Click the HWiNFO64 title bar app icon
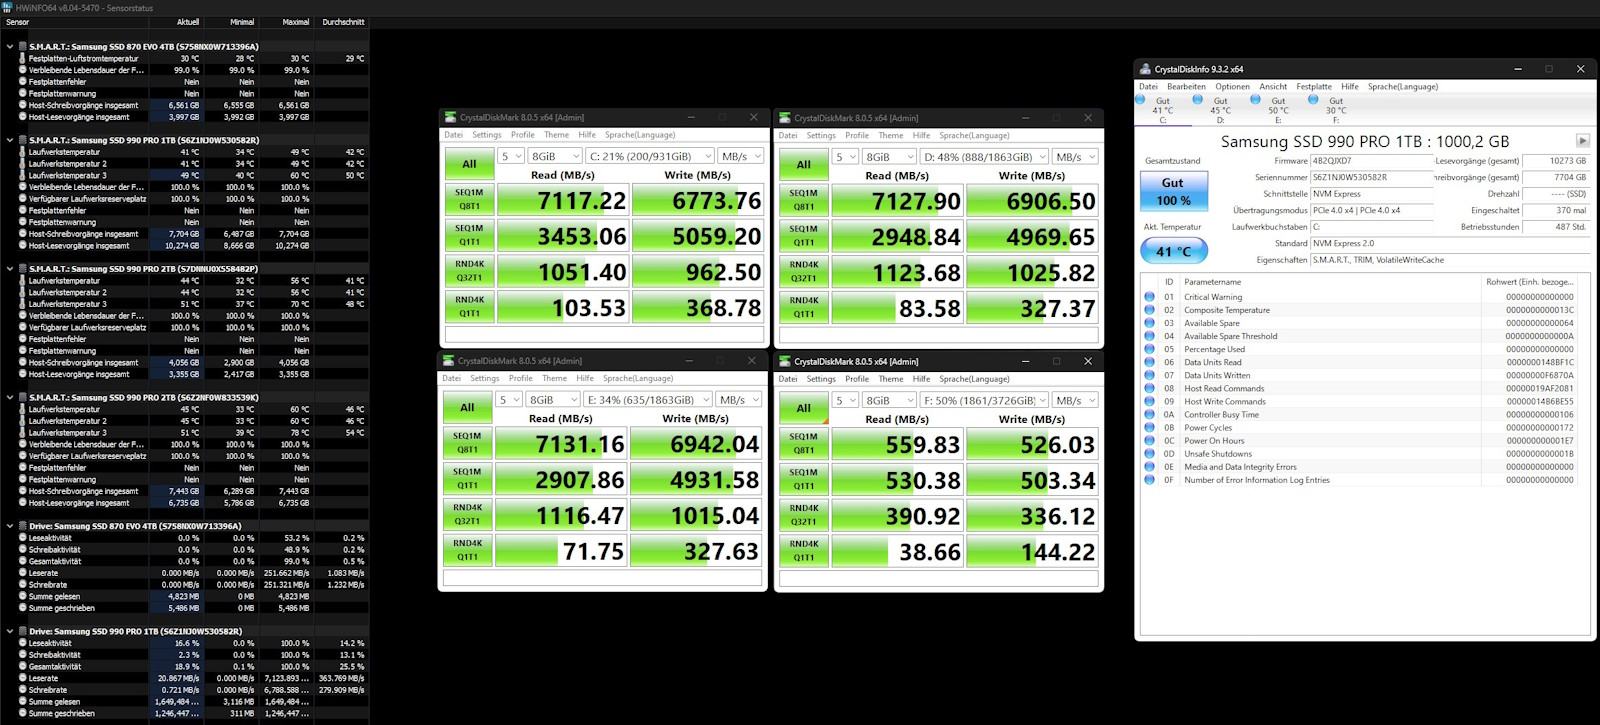 [7, 7]
